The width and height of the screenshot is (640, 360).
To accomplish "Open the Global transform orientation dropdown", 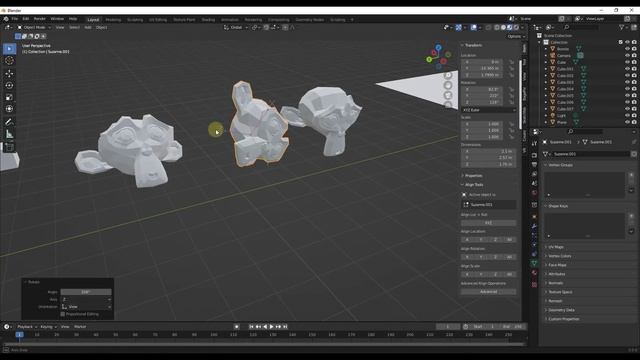I will (236, 27).
